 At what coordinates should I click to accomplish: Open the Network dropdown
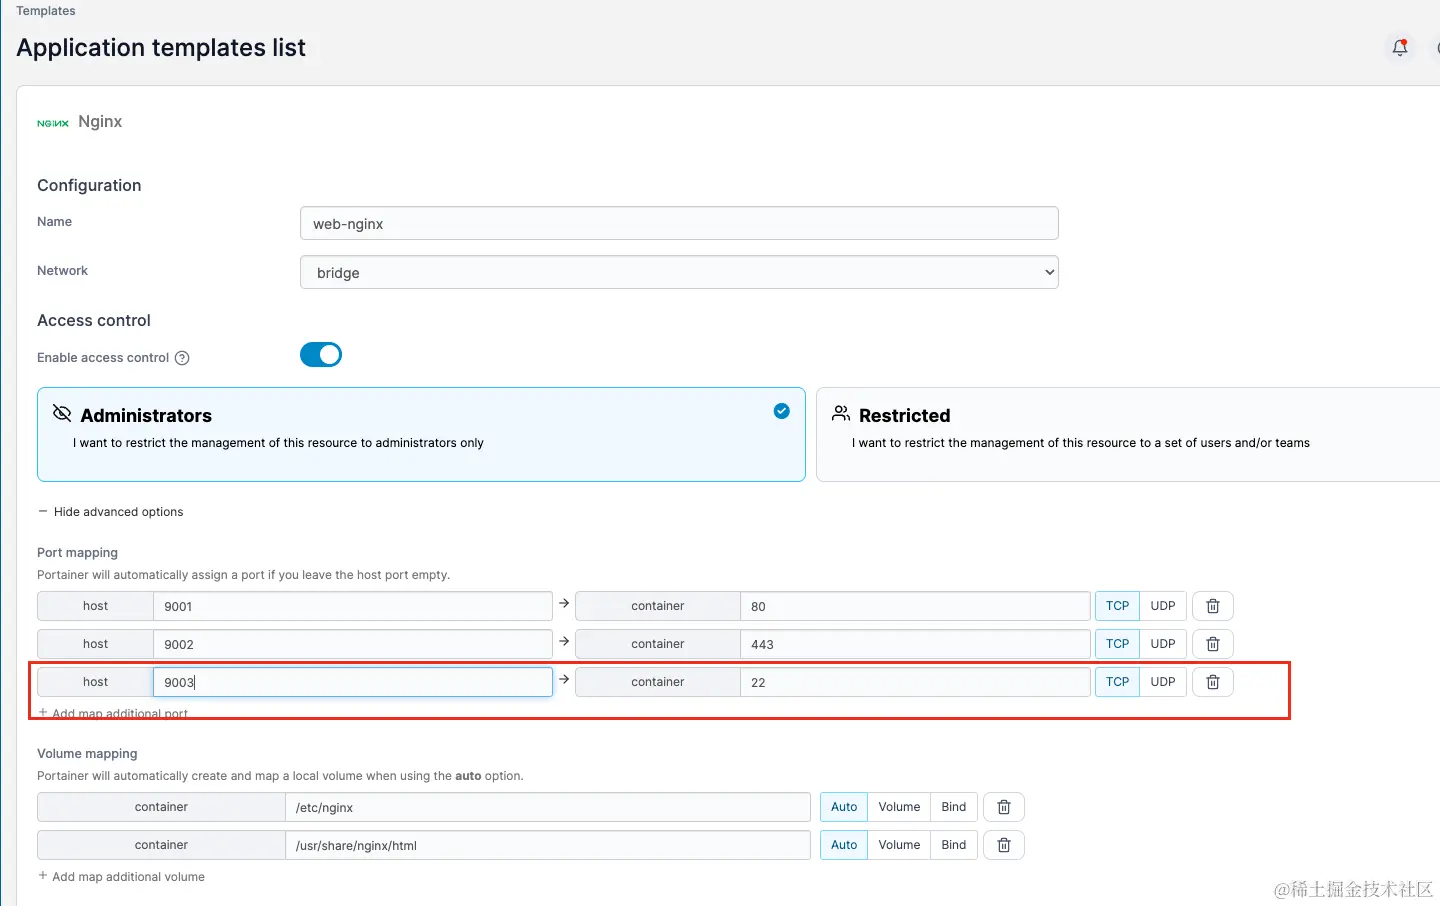(x=679, y=272)
